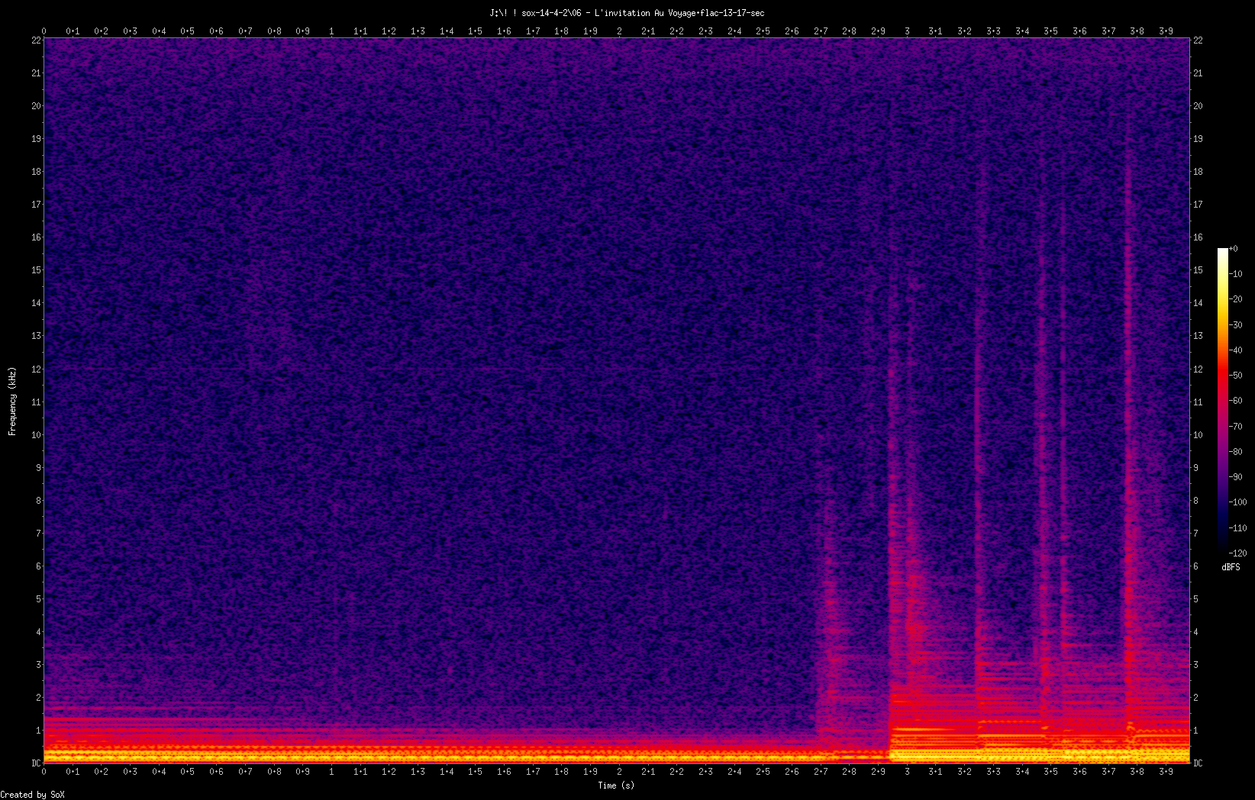Viewport: 1255px width, 800px height.
Task: Select the "-120" mark on the dBFS scale
Action: click(x=1239, y=551)
